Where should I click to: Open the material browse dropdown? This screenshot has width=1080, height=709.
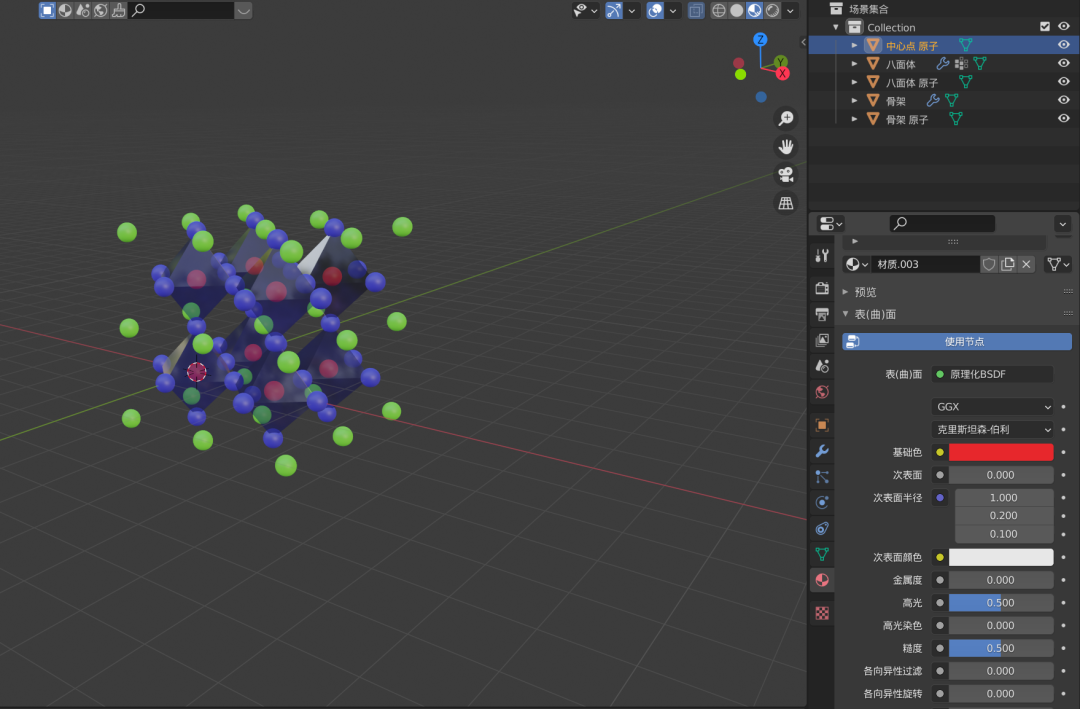click(856, 264)
